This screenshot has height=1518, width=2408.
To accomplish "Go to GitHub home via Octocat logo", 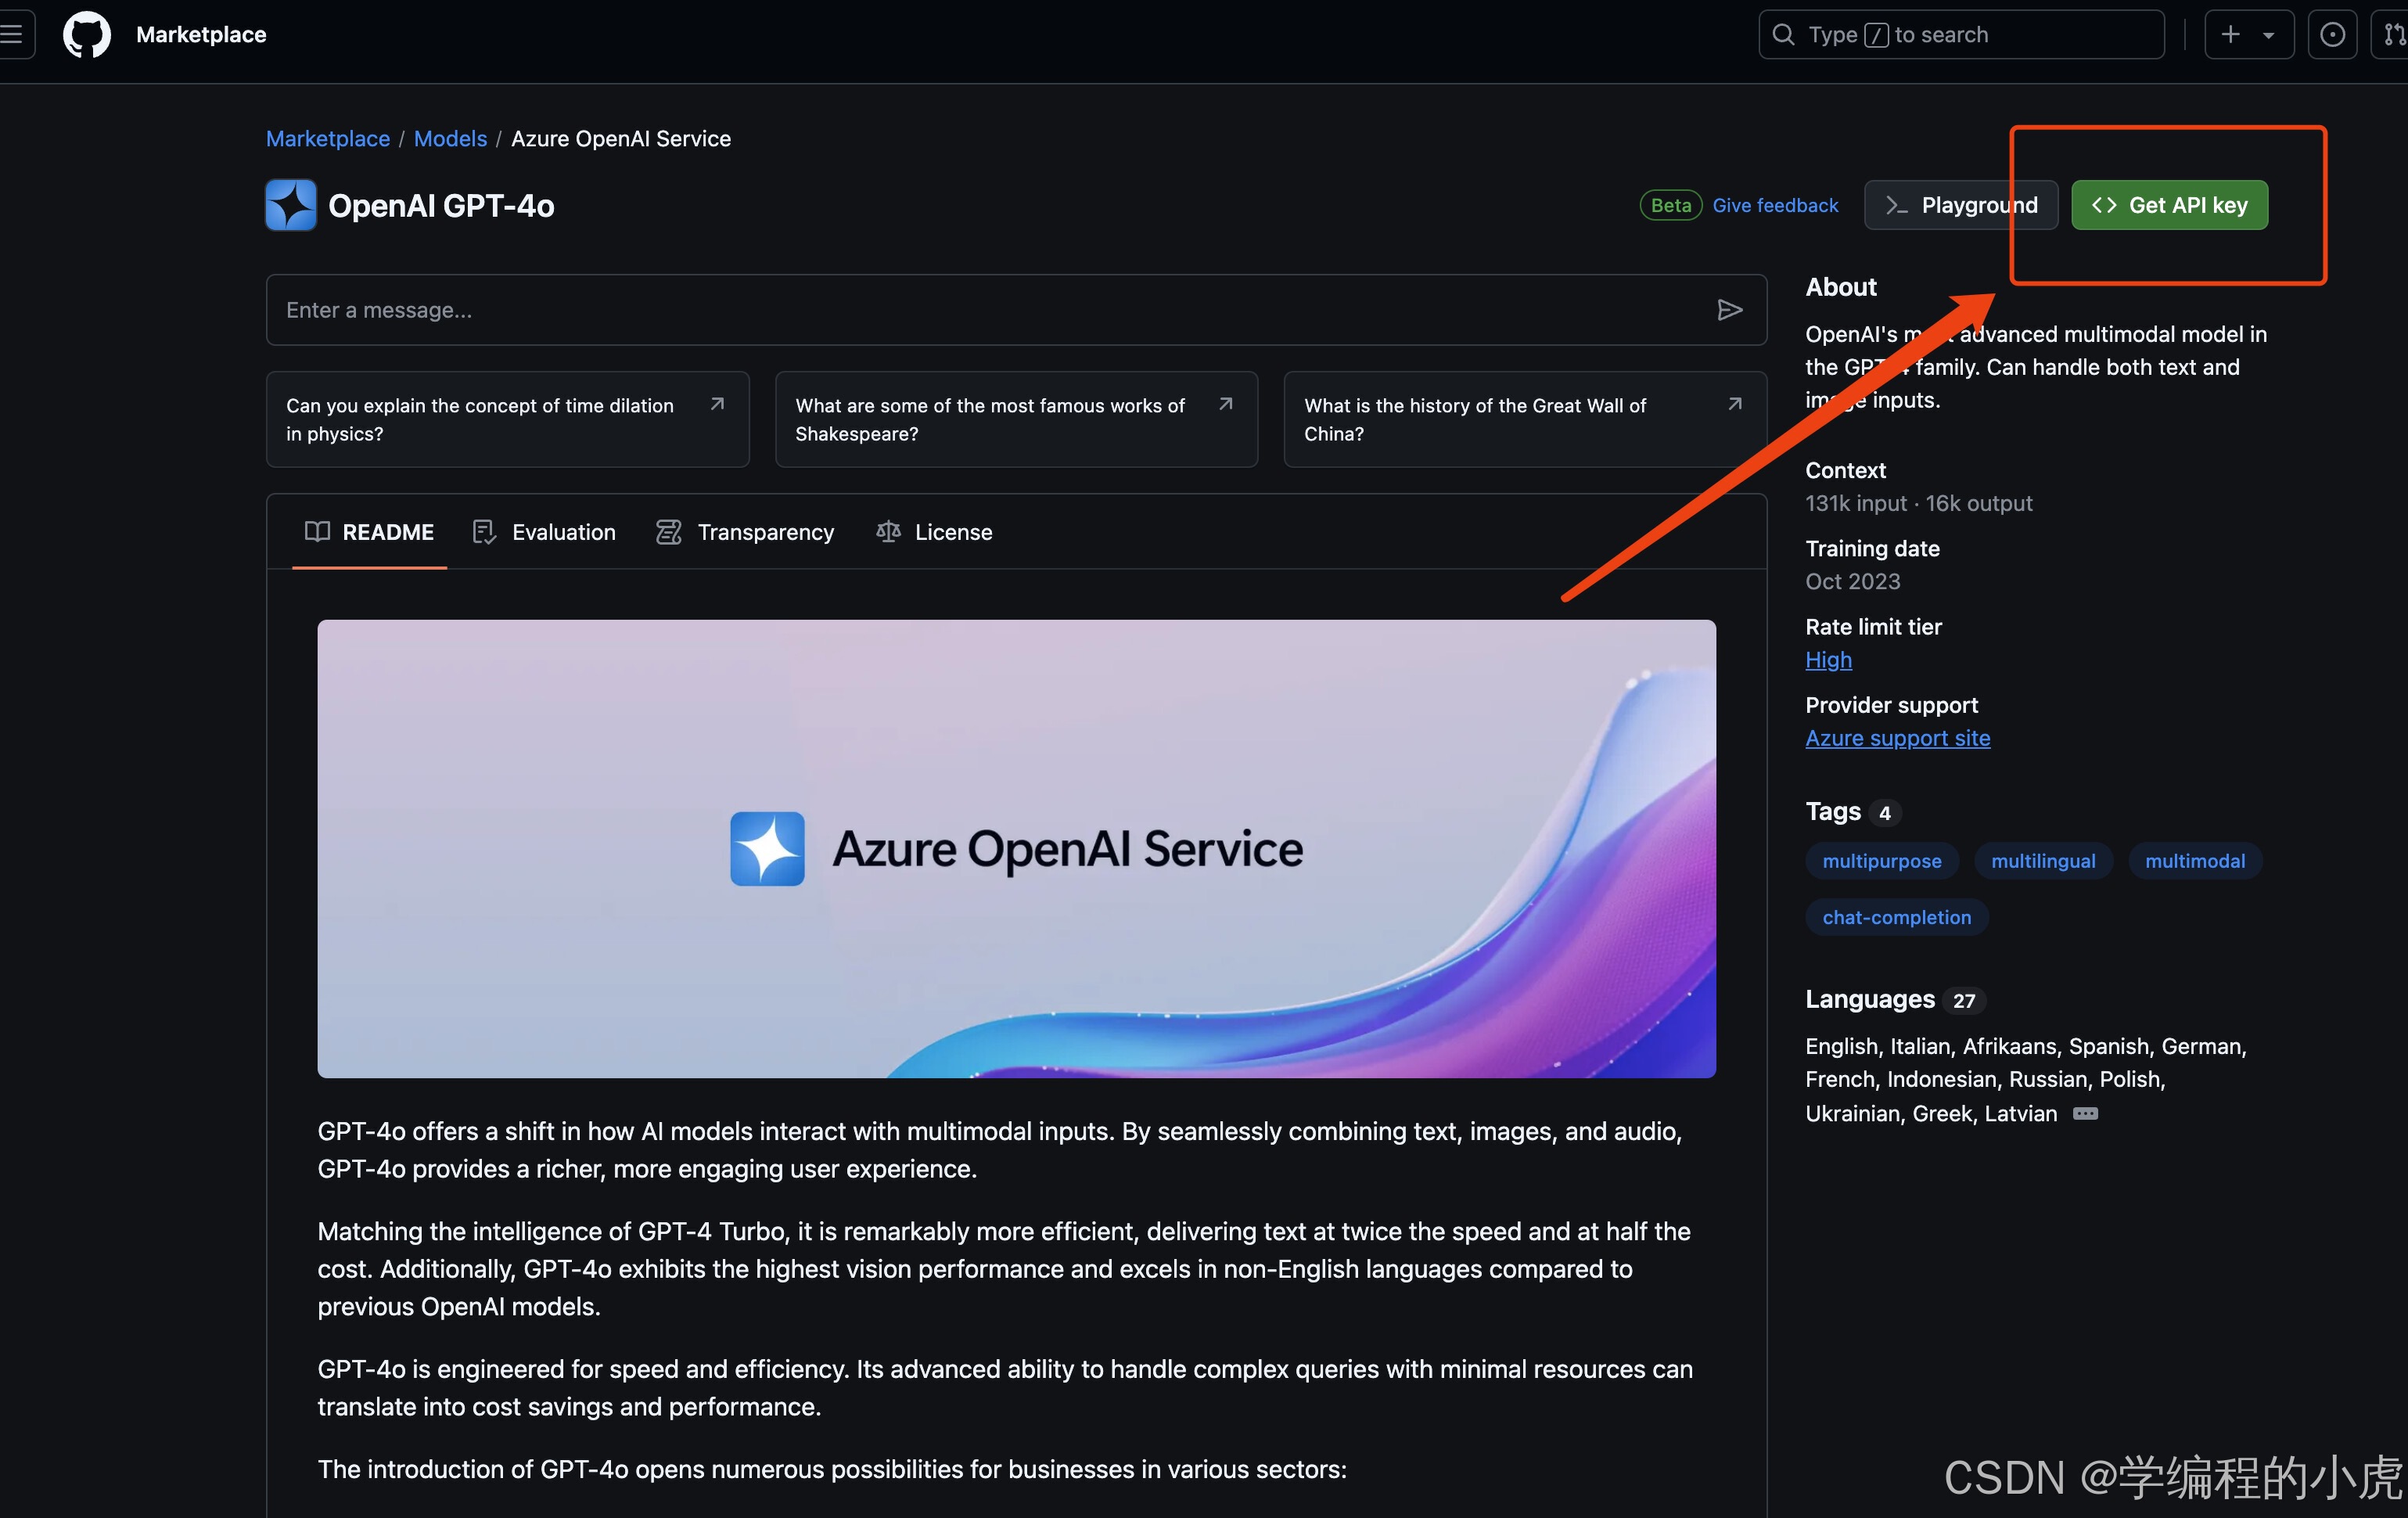I will coord(87,34).
